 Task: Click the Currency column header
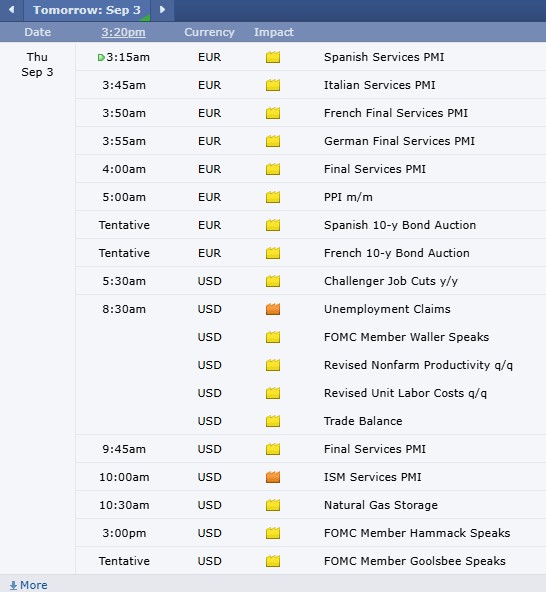[210, 32]
